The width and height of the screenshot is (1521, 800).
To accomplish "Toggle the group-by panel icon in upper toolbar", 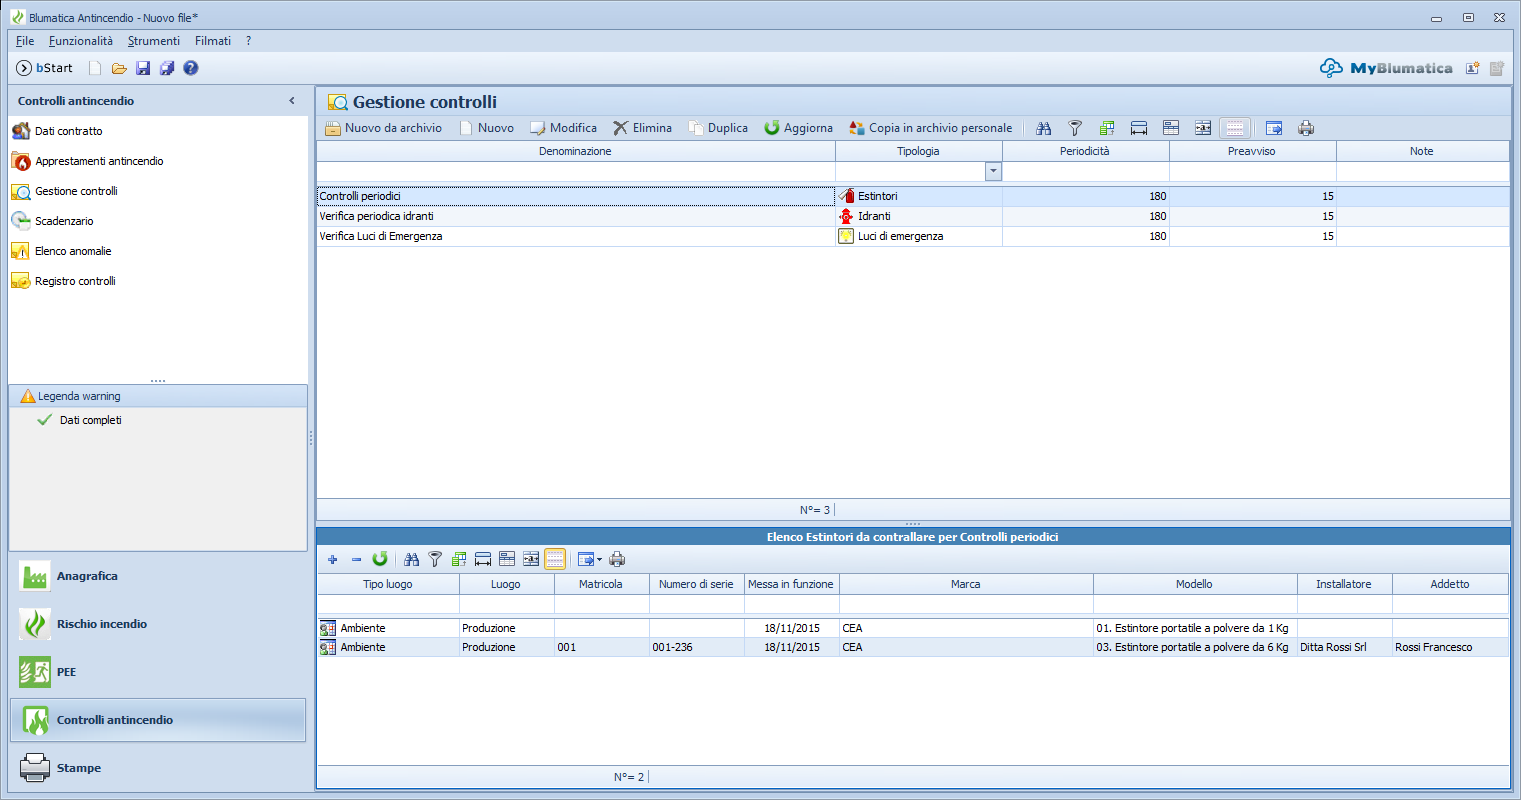I will [1107, 128].
